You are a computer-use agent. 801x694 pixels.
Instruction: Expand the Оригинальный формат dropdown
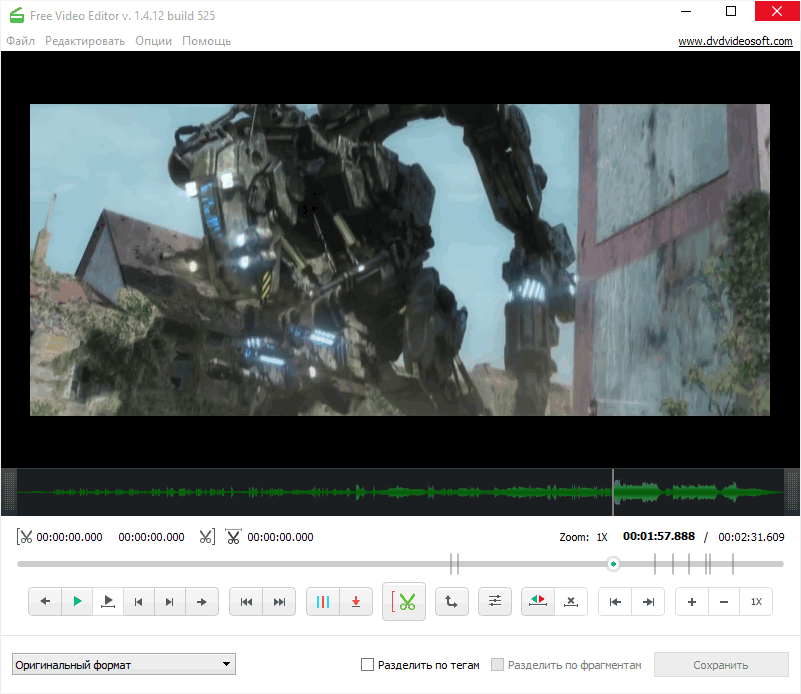click(x=124, y=664)
